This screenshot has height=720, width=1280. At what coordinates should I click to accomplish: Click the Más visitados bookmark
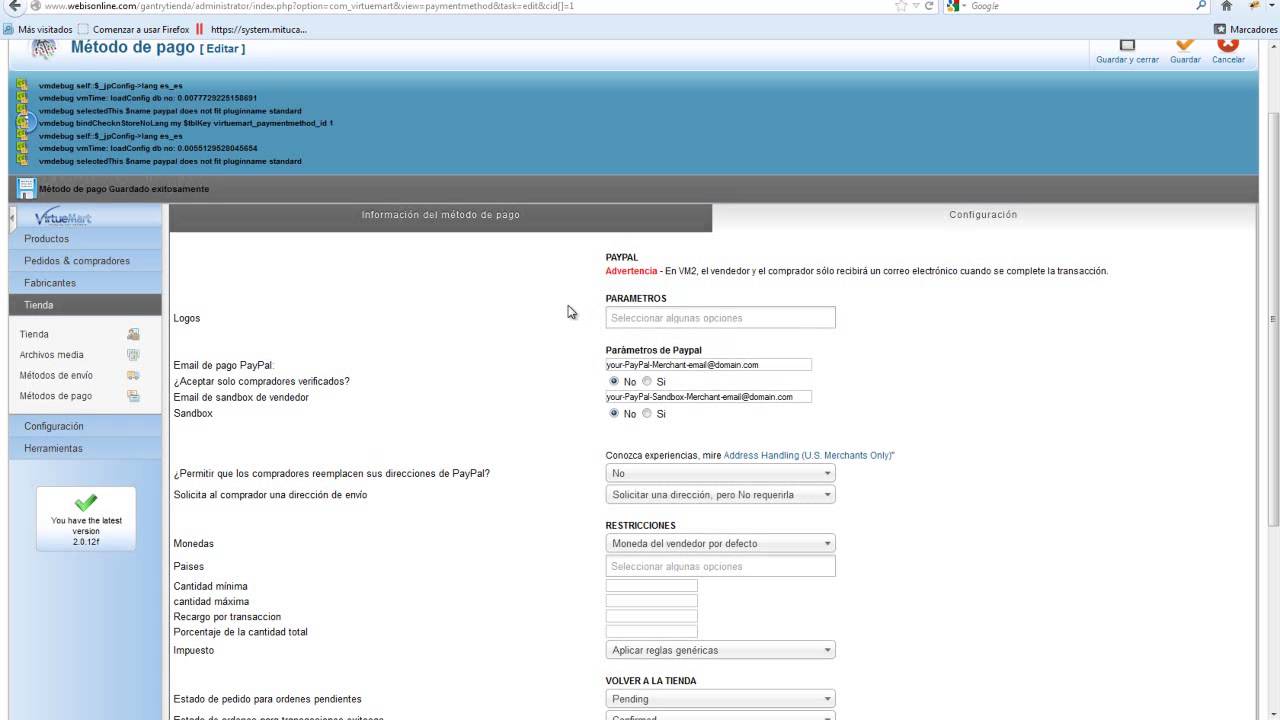[38, 29]
